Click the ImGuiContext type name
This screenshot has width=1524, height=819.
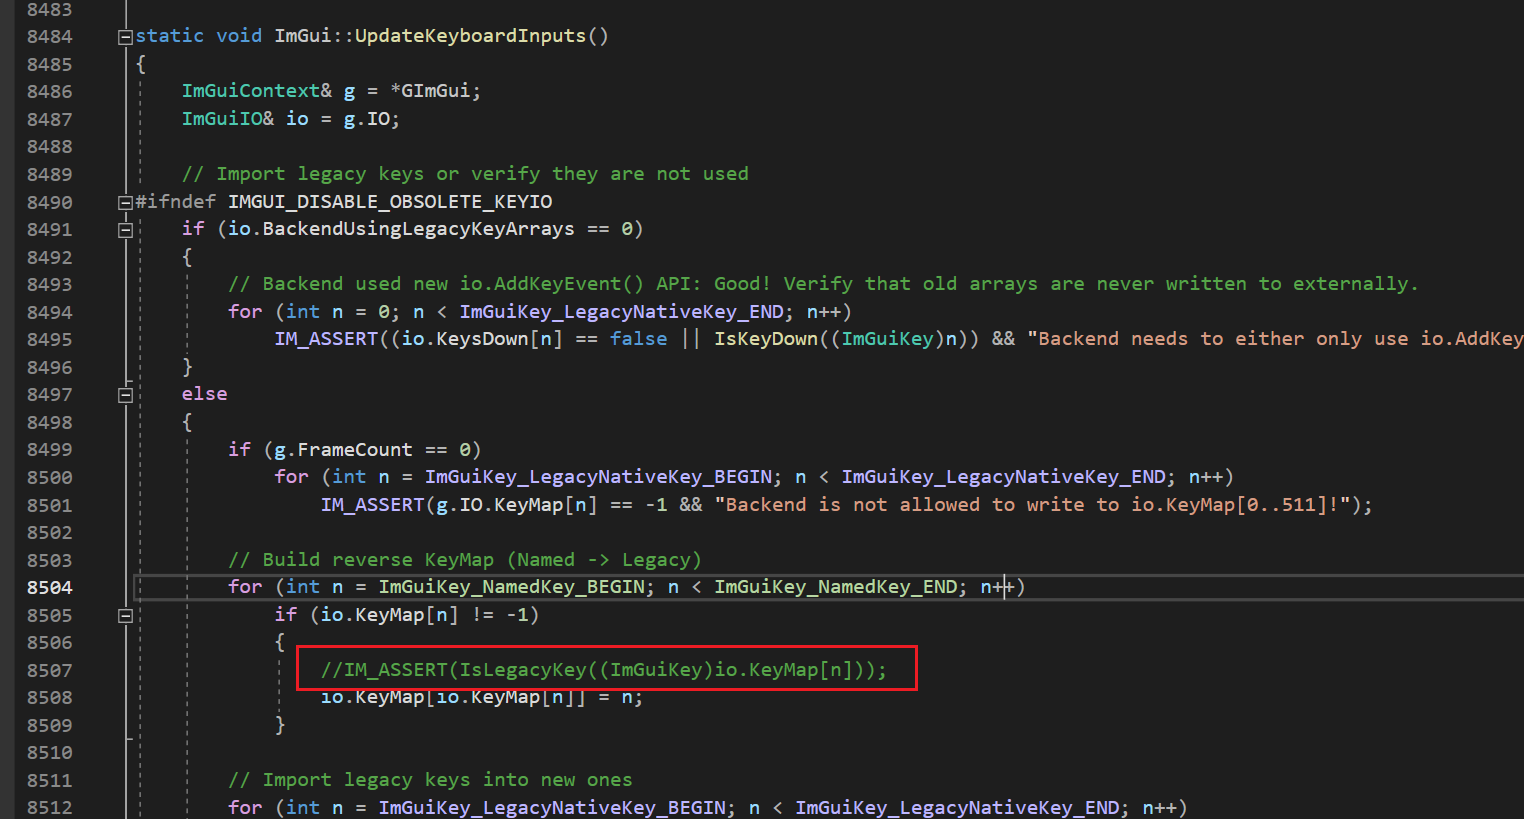pyautogui.click(x=250, y=90)
